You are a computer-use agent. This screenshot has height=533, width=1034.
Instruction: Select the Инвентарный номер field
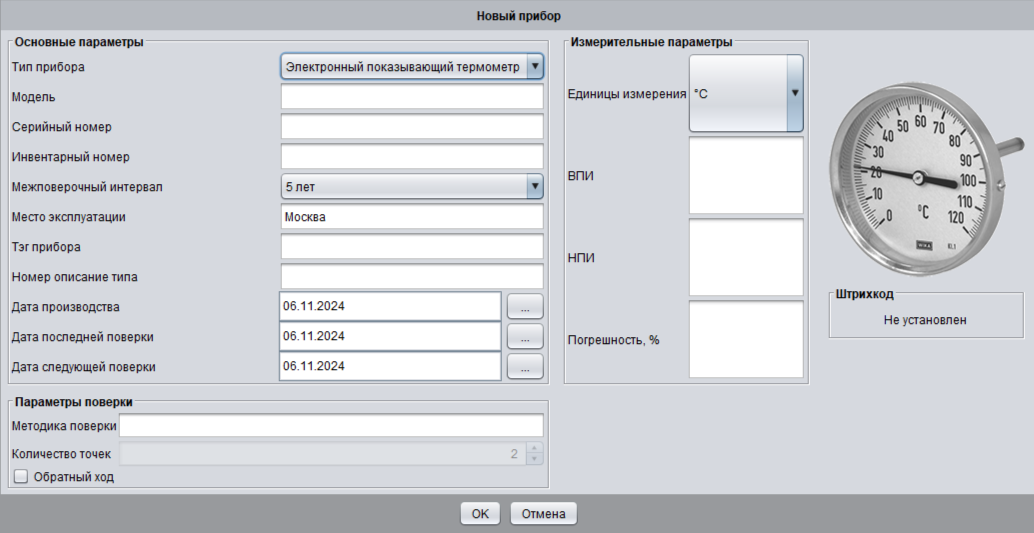tap(411, 157)
